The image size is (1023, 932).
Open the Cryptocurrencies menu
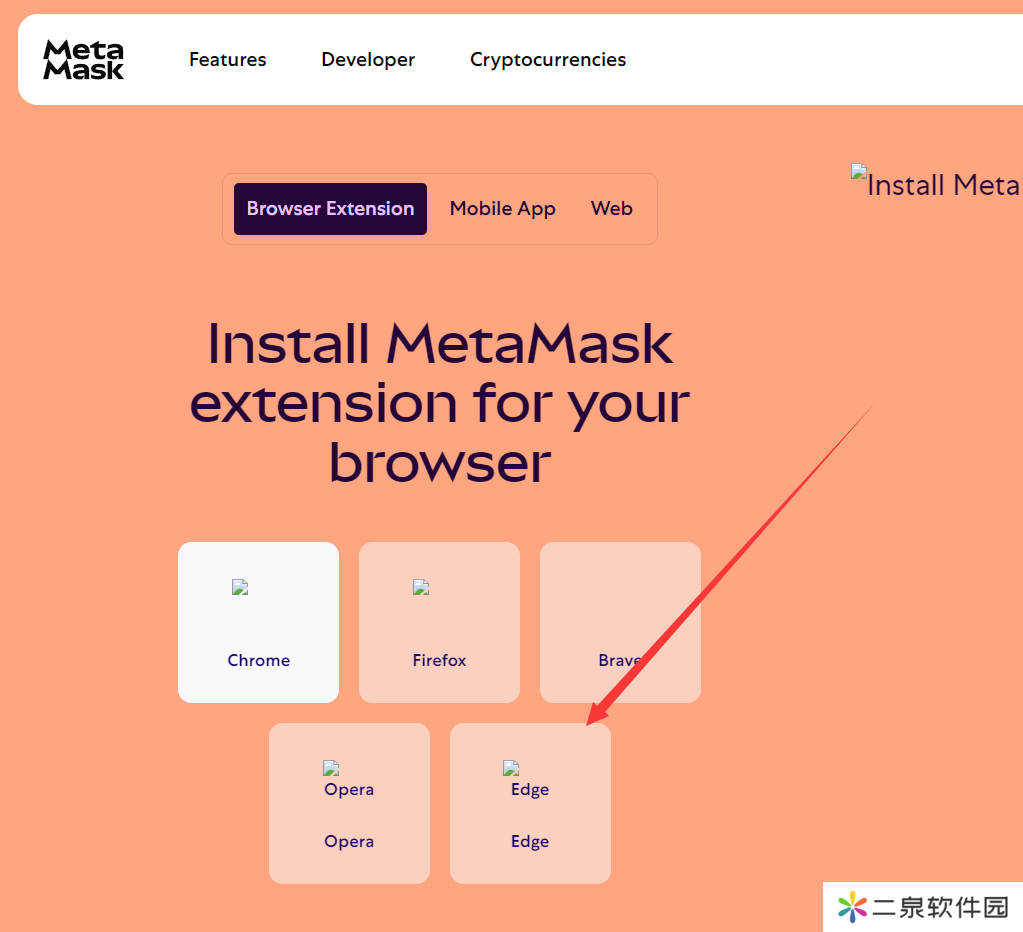click(548, 59)
